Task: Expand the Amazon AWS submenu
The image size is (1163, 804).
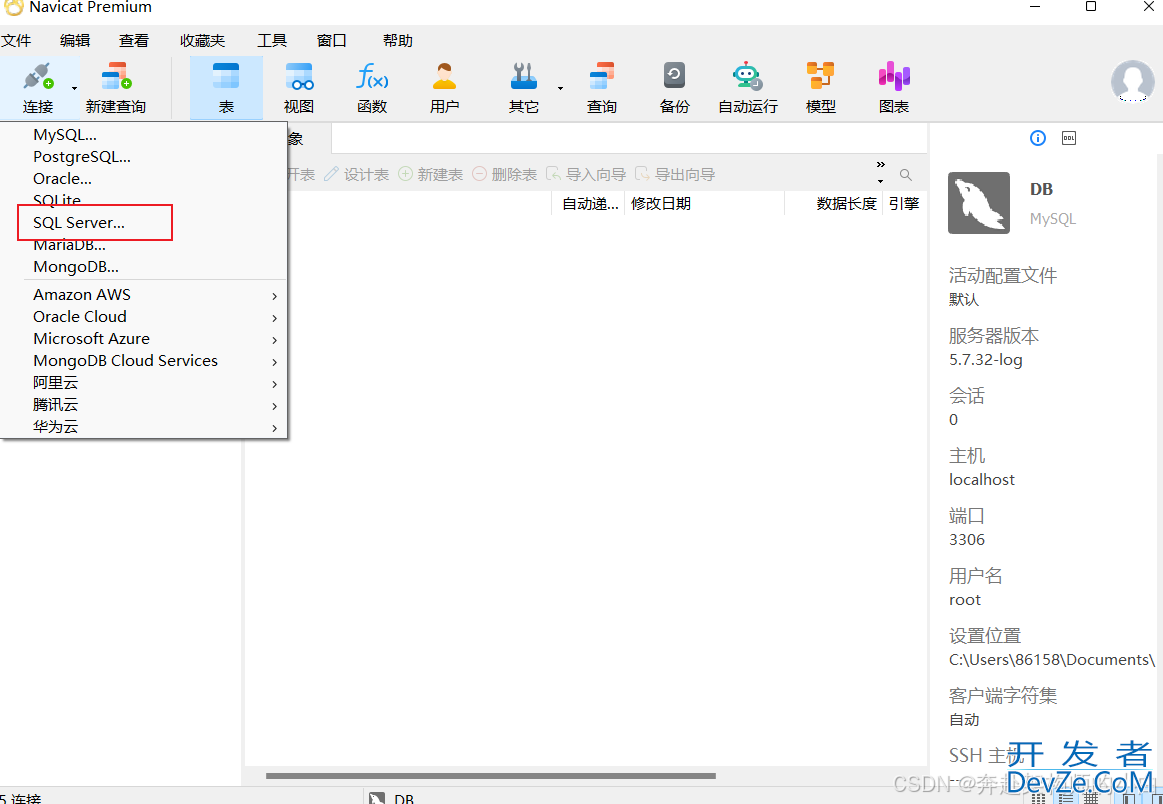Action: [145, 295]
